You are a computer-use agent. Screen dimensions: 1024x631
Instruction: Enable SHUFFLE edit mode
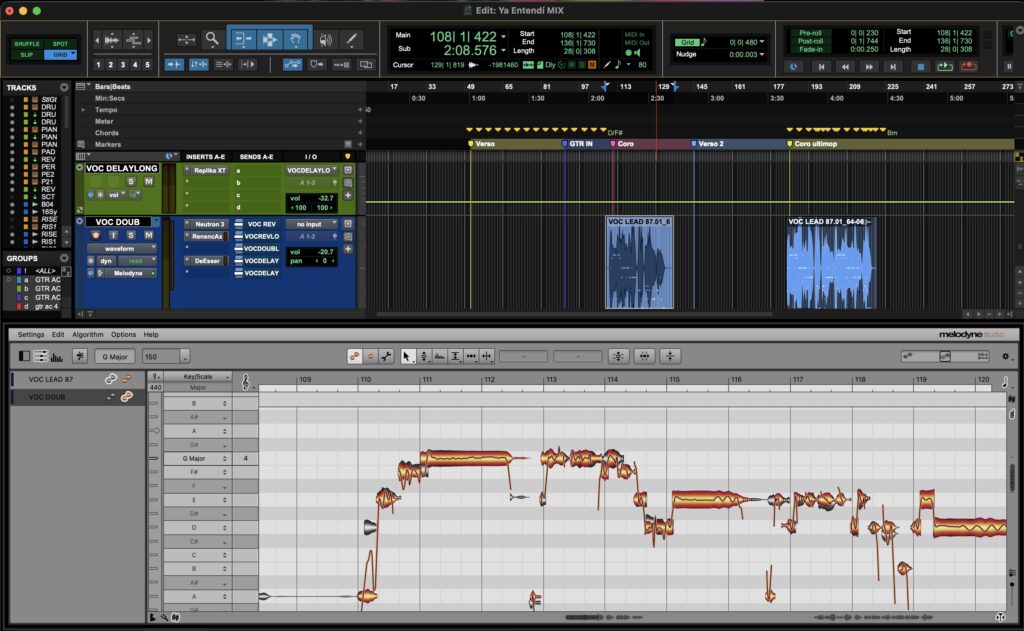click(x=27, y=44)
